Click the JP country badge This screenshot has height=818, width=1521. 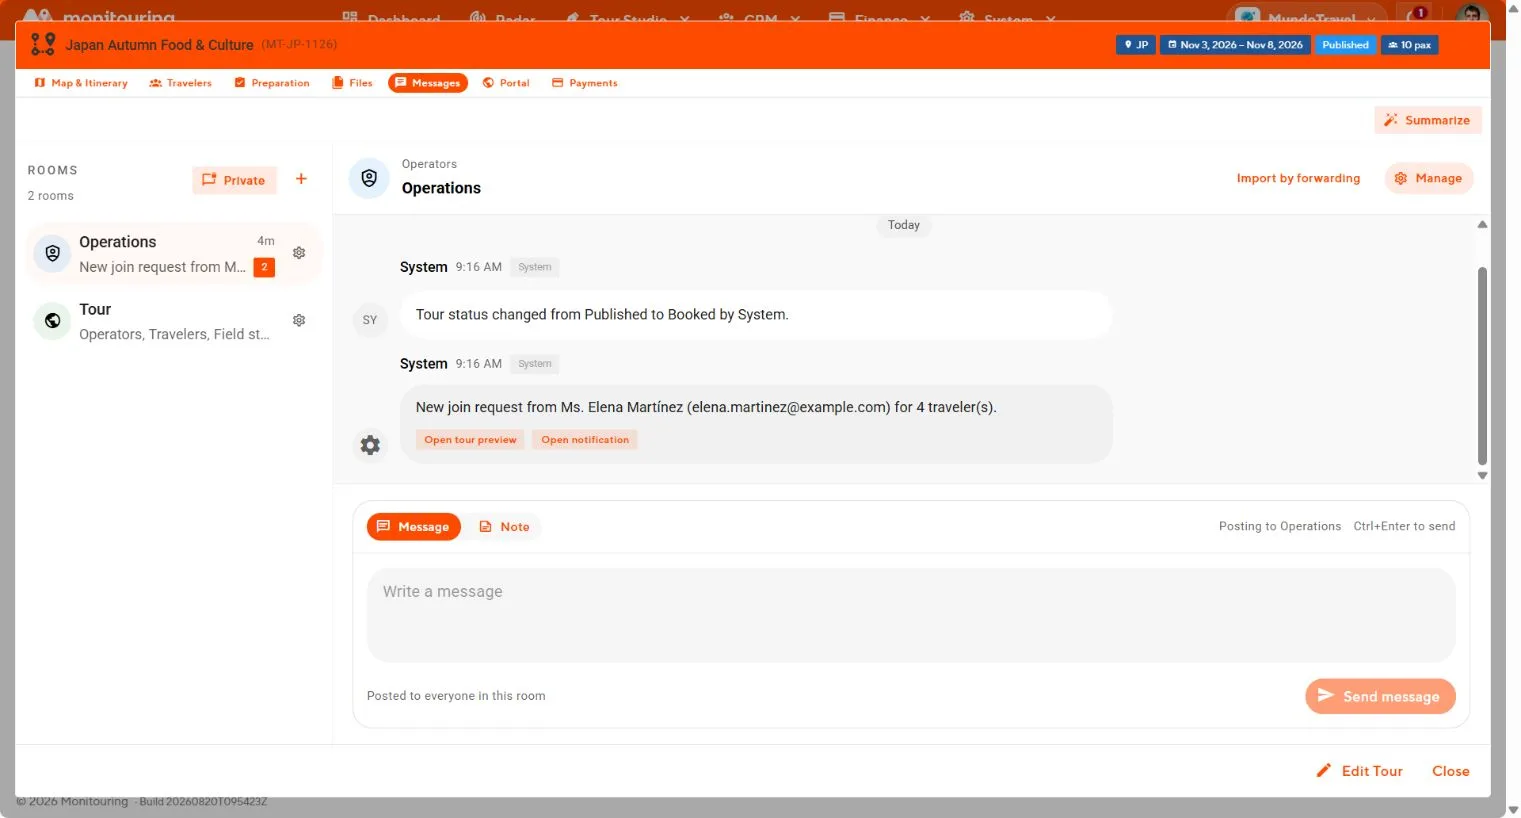tap(1135, 45)
